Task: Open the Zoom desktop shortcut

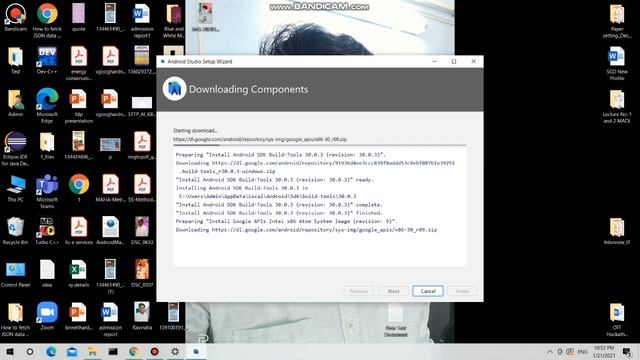Action: click(x=47, y=316)
